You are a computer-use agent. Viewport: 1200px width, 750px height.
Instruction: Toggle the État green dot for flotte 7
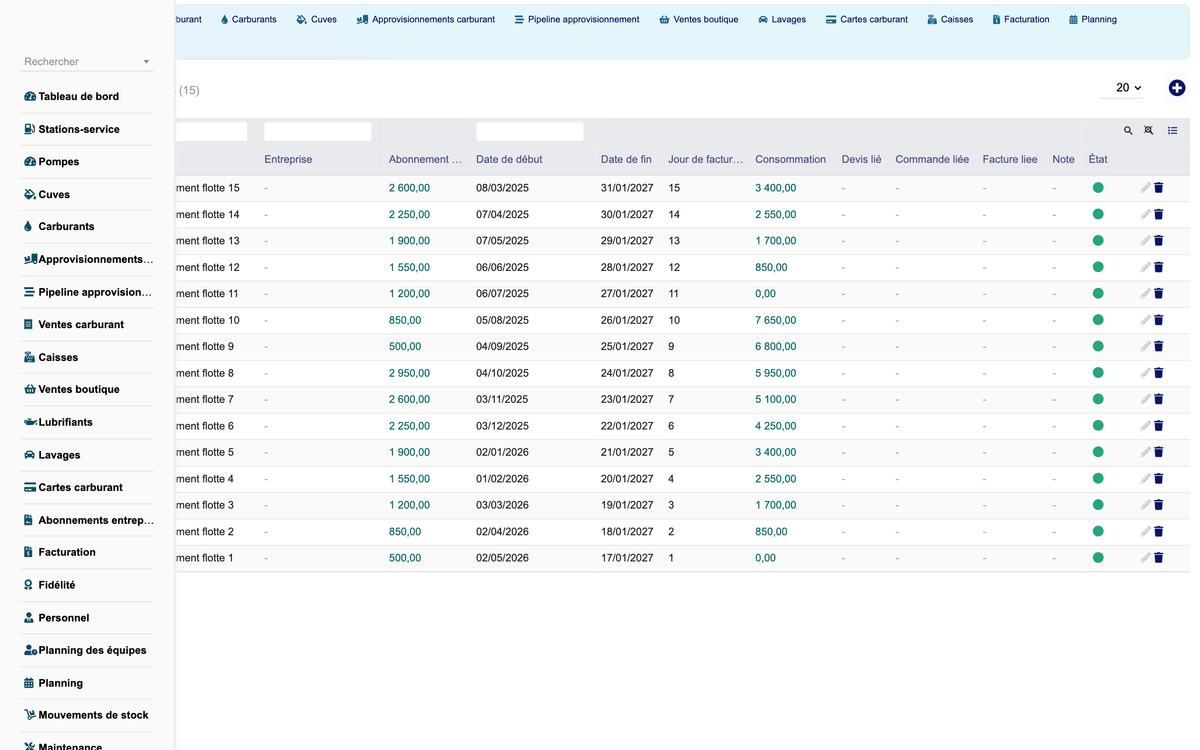point(1098,399)
